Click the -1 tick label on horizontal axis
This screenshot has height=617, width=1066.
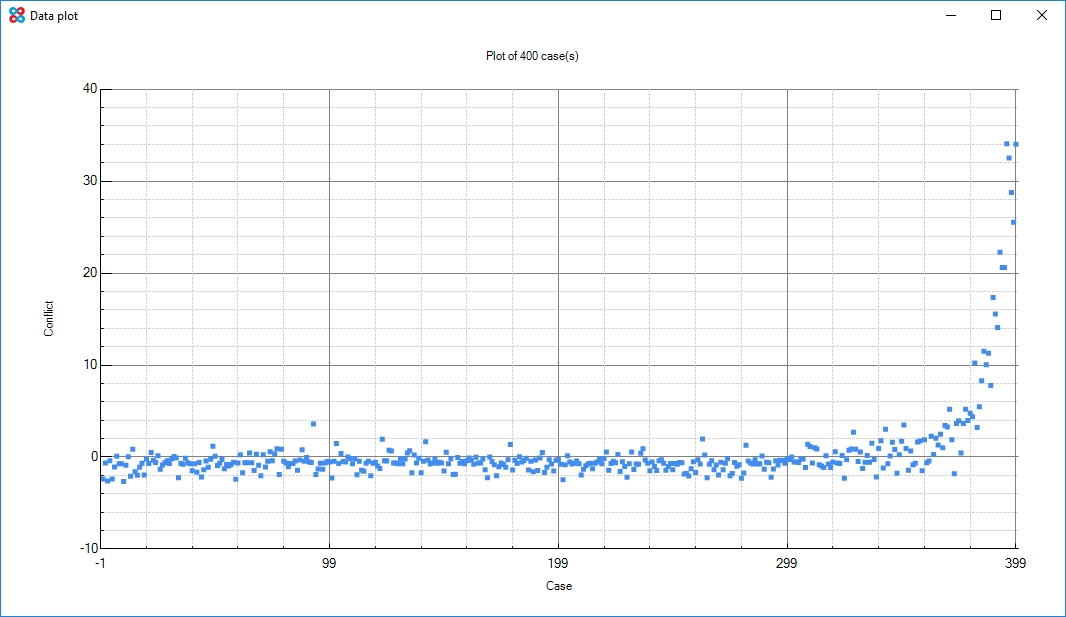pos(99,564)
